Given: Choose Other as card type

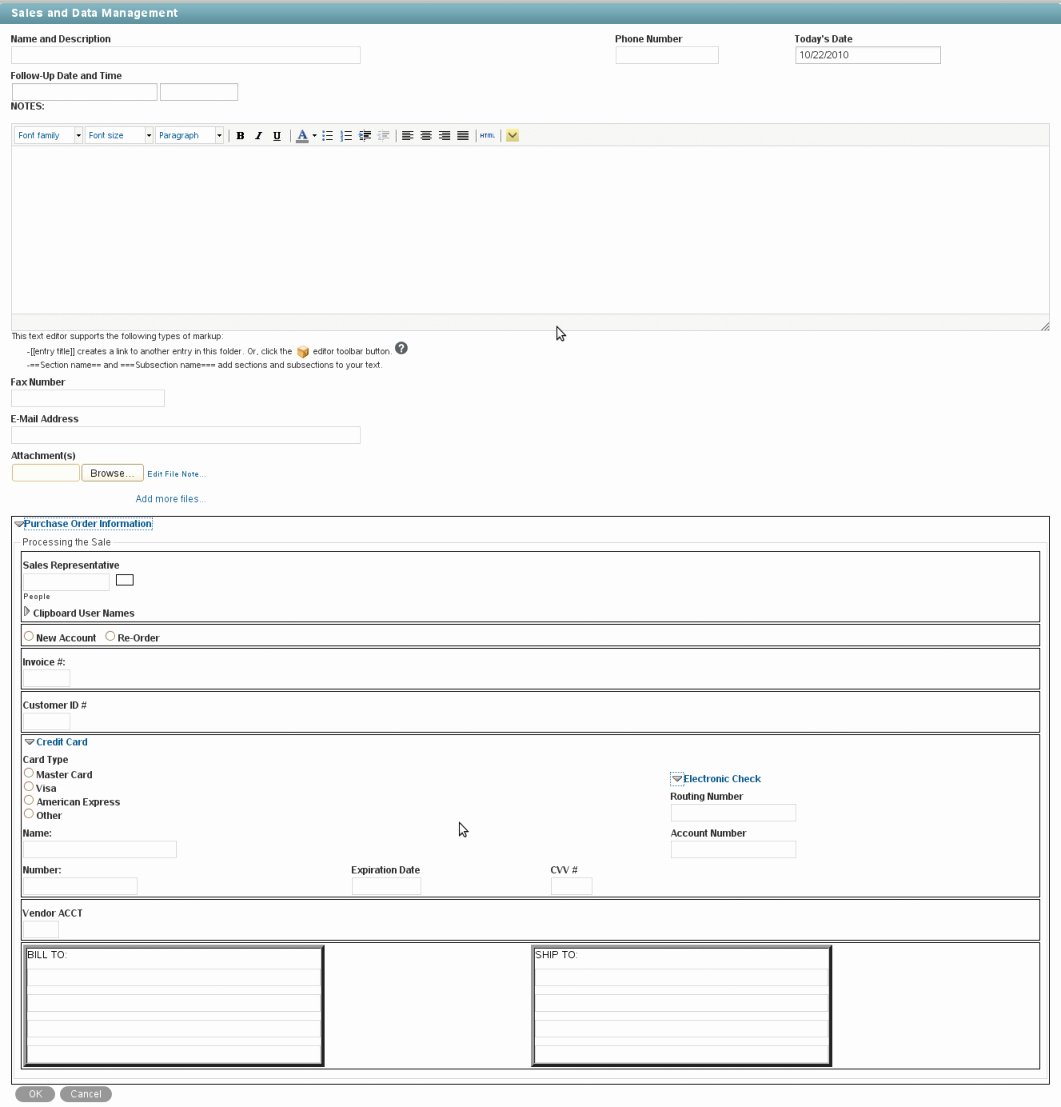Looking at the screenshot, I should pos(29,814).
